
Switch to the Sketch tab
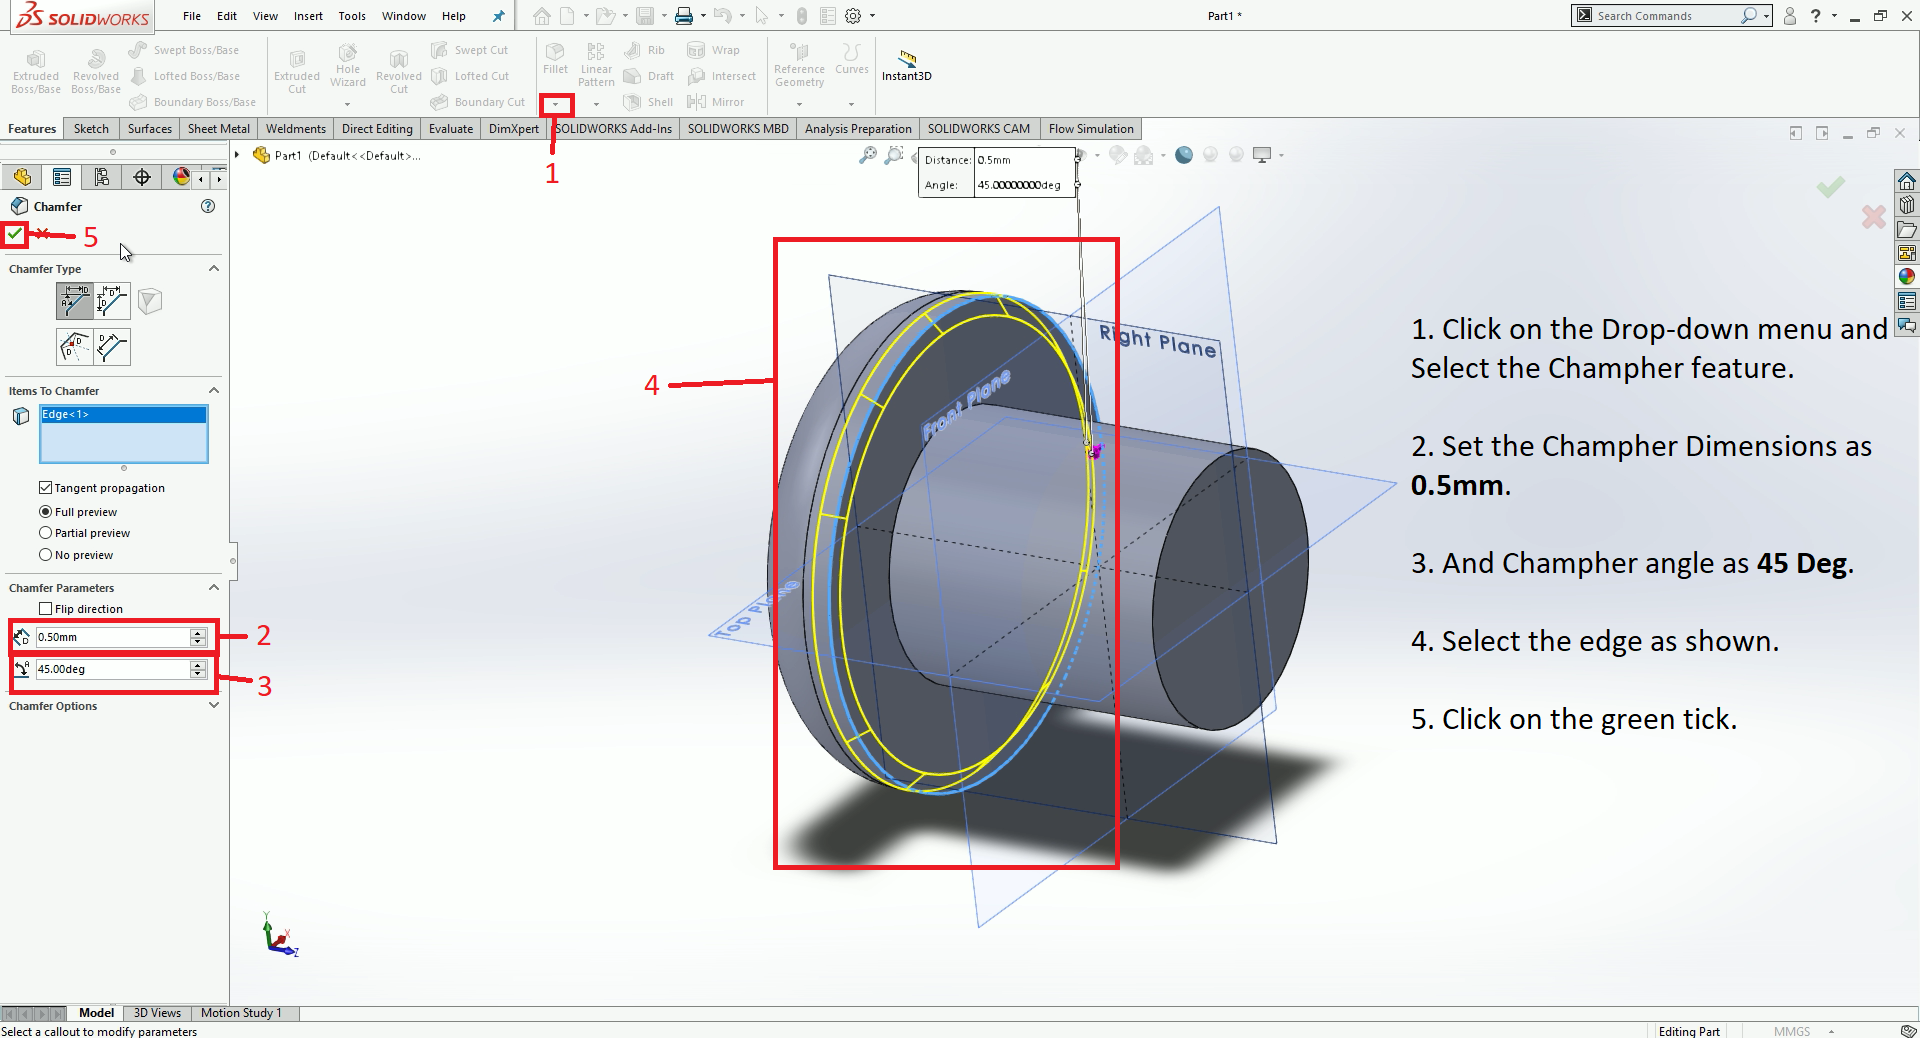[91, 129]
